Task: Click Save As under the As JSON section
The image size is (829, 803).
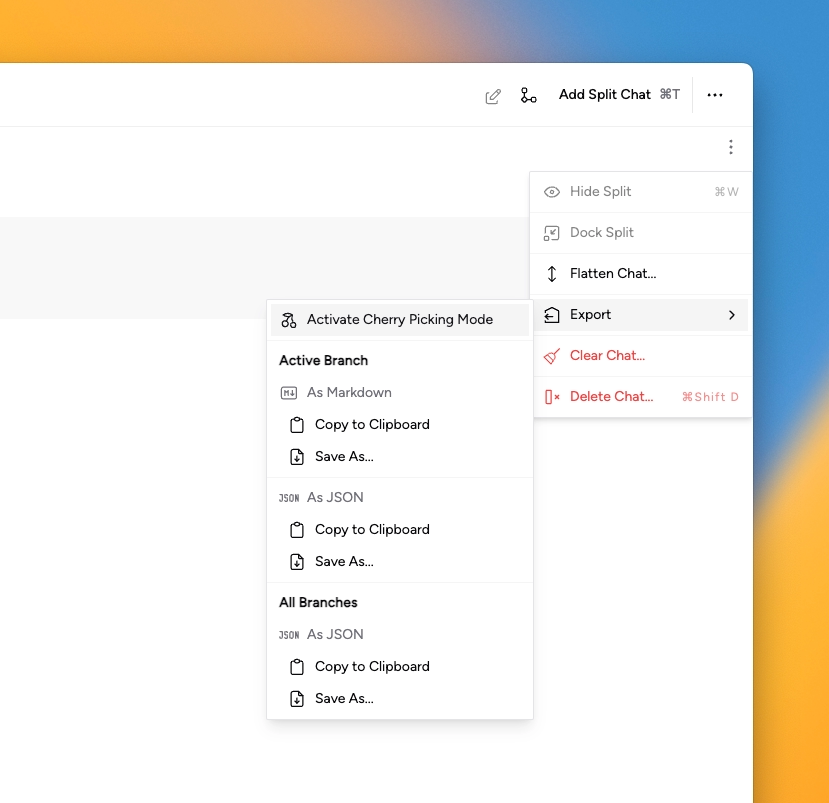Action: point(344,561)
